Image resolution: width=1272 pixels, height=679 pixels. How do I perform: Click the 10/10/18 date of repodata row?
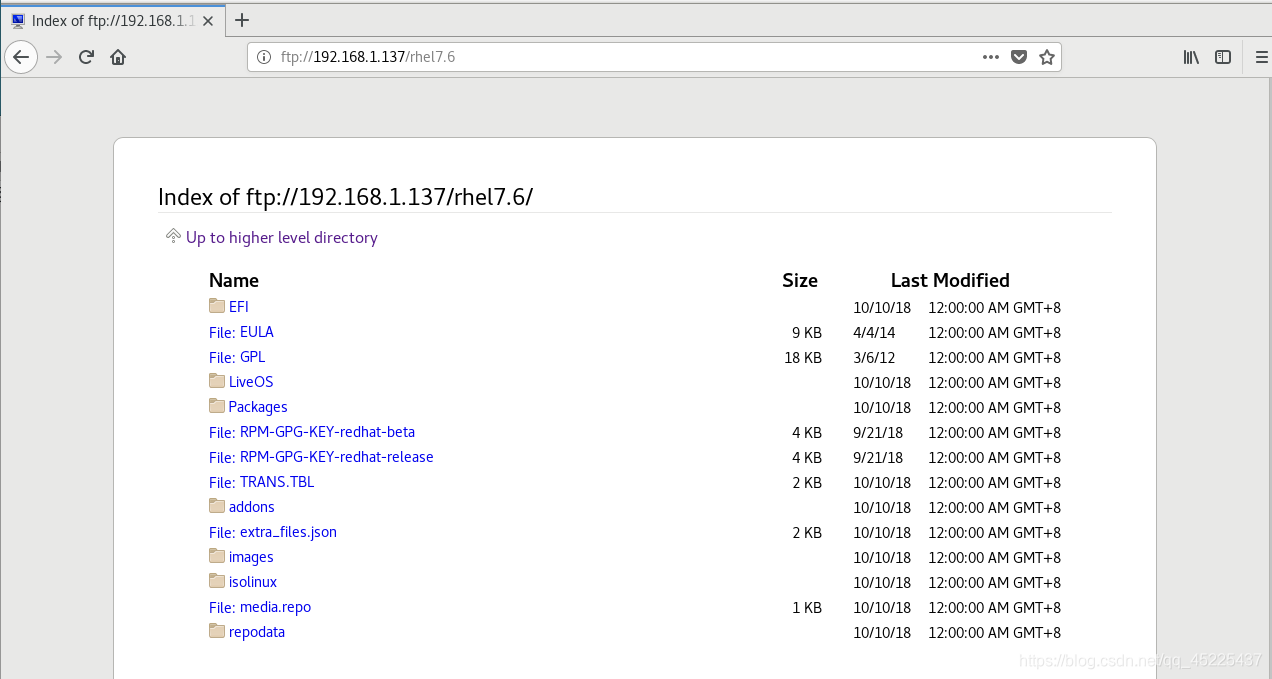(882, 632)
